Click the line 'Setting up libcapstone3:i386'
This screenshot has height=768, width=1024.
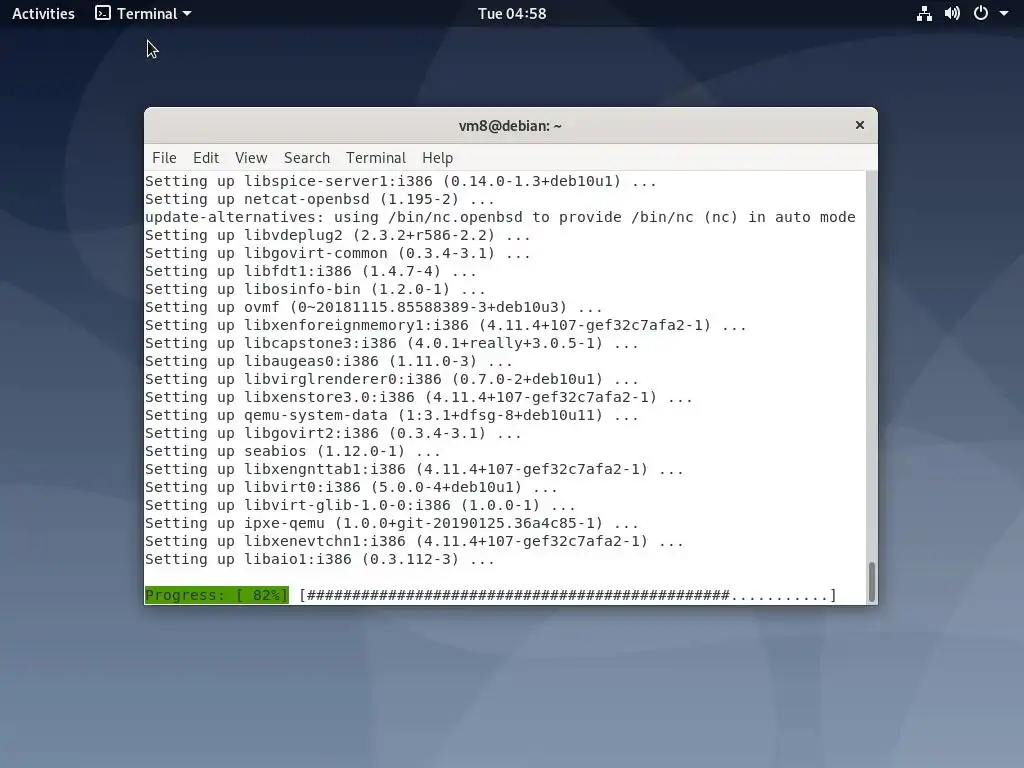point(391,343)
